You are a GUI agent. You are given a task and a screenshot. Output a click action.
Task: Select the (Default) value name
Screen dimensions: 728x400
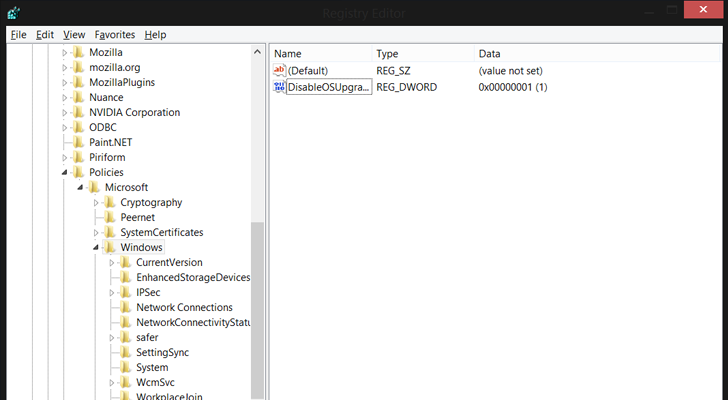(x=308, y=71)
